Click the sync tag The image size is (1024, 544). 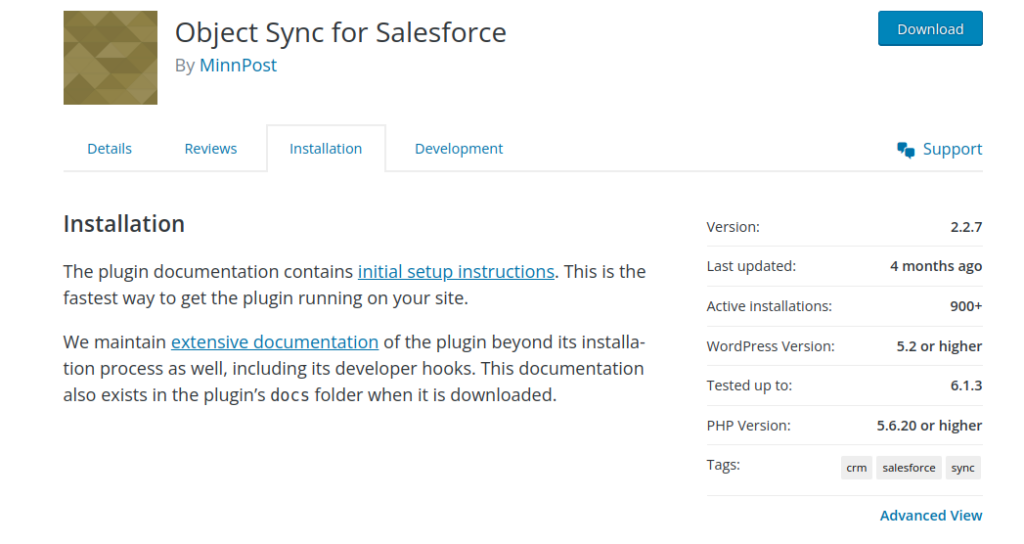pos(963,468)
